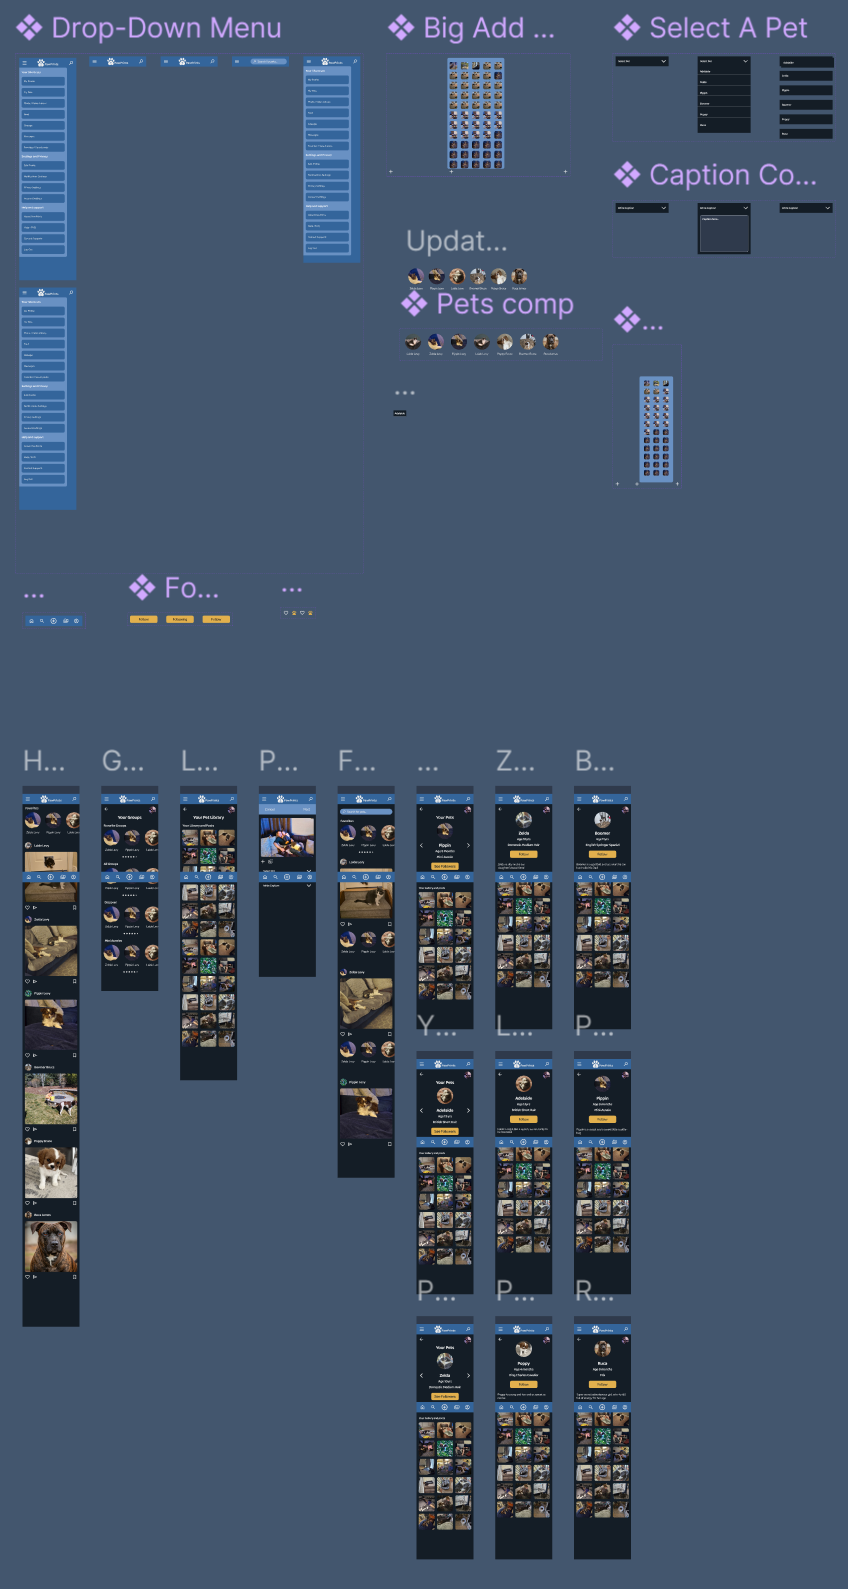Click the profile icon at the end of the standalone navigation bar
This screenshot has height=1589, width=848.
pyautogui.click(x=76, y=621)
